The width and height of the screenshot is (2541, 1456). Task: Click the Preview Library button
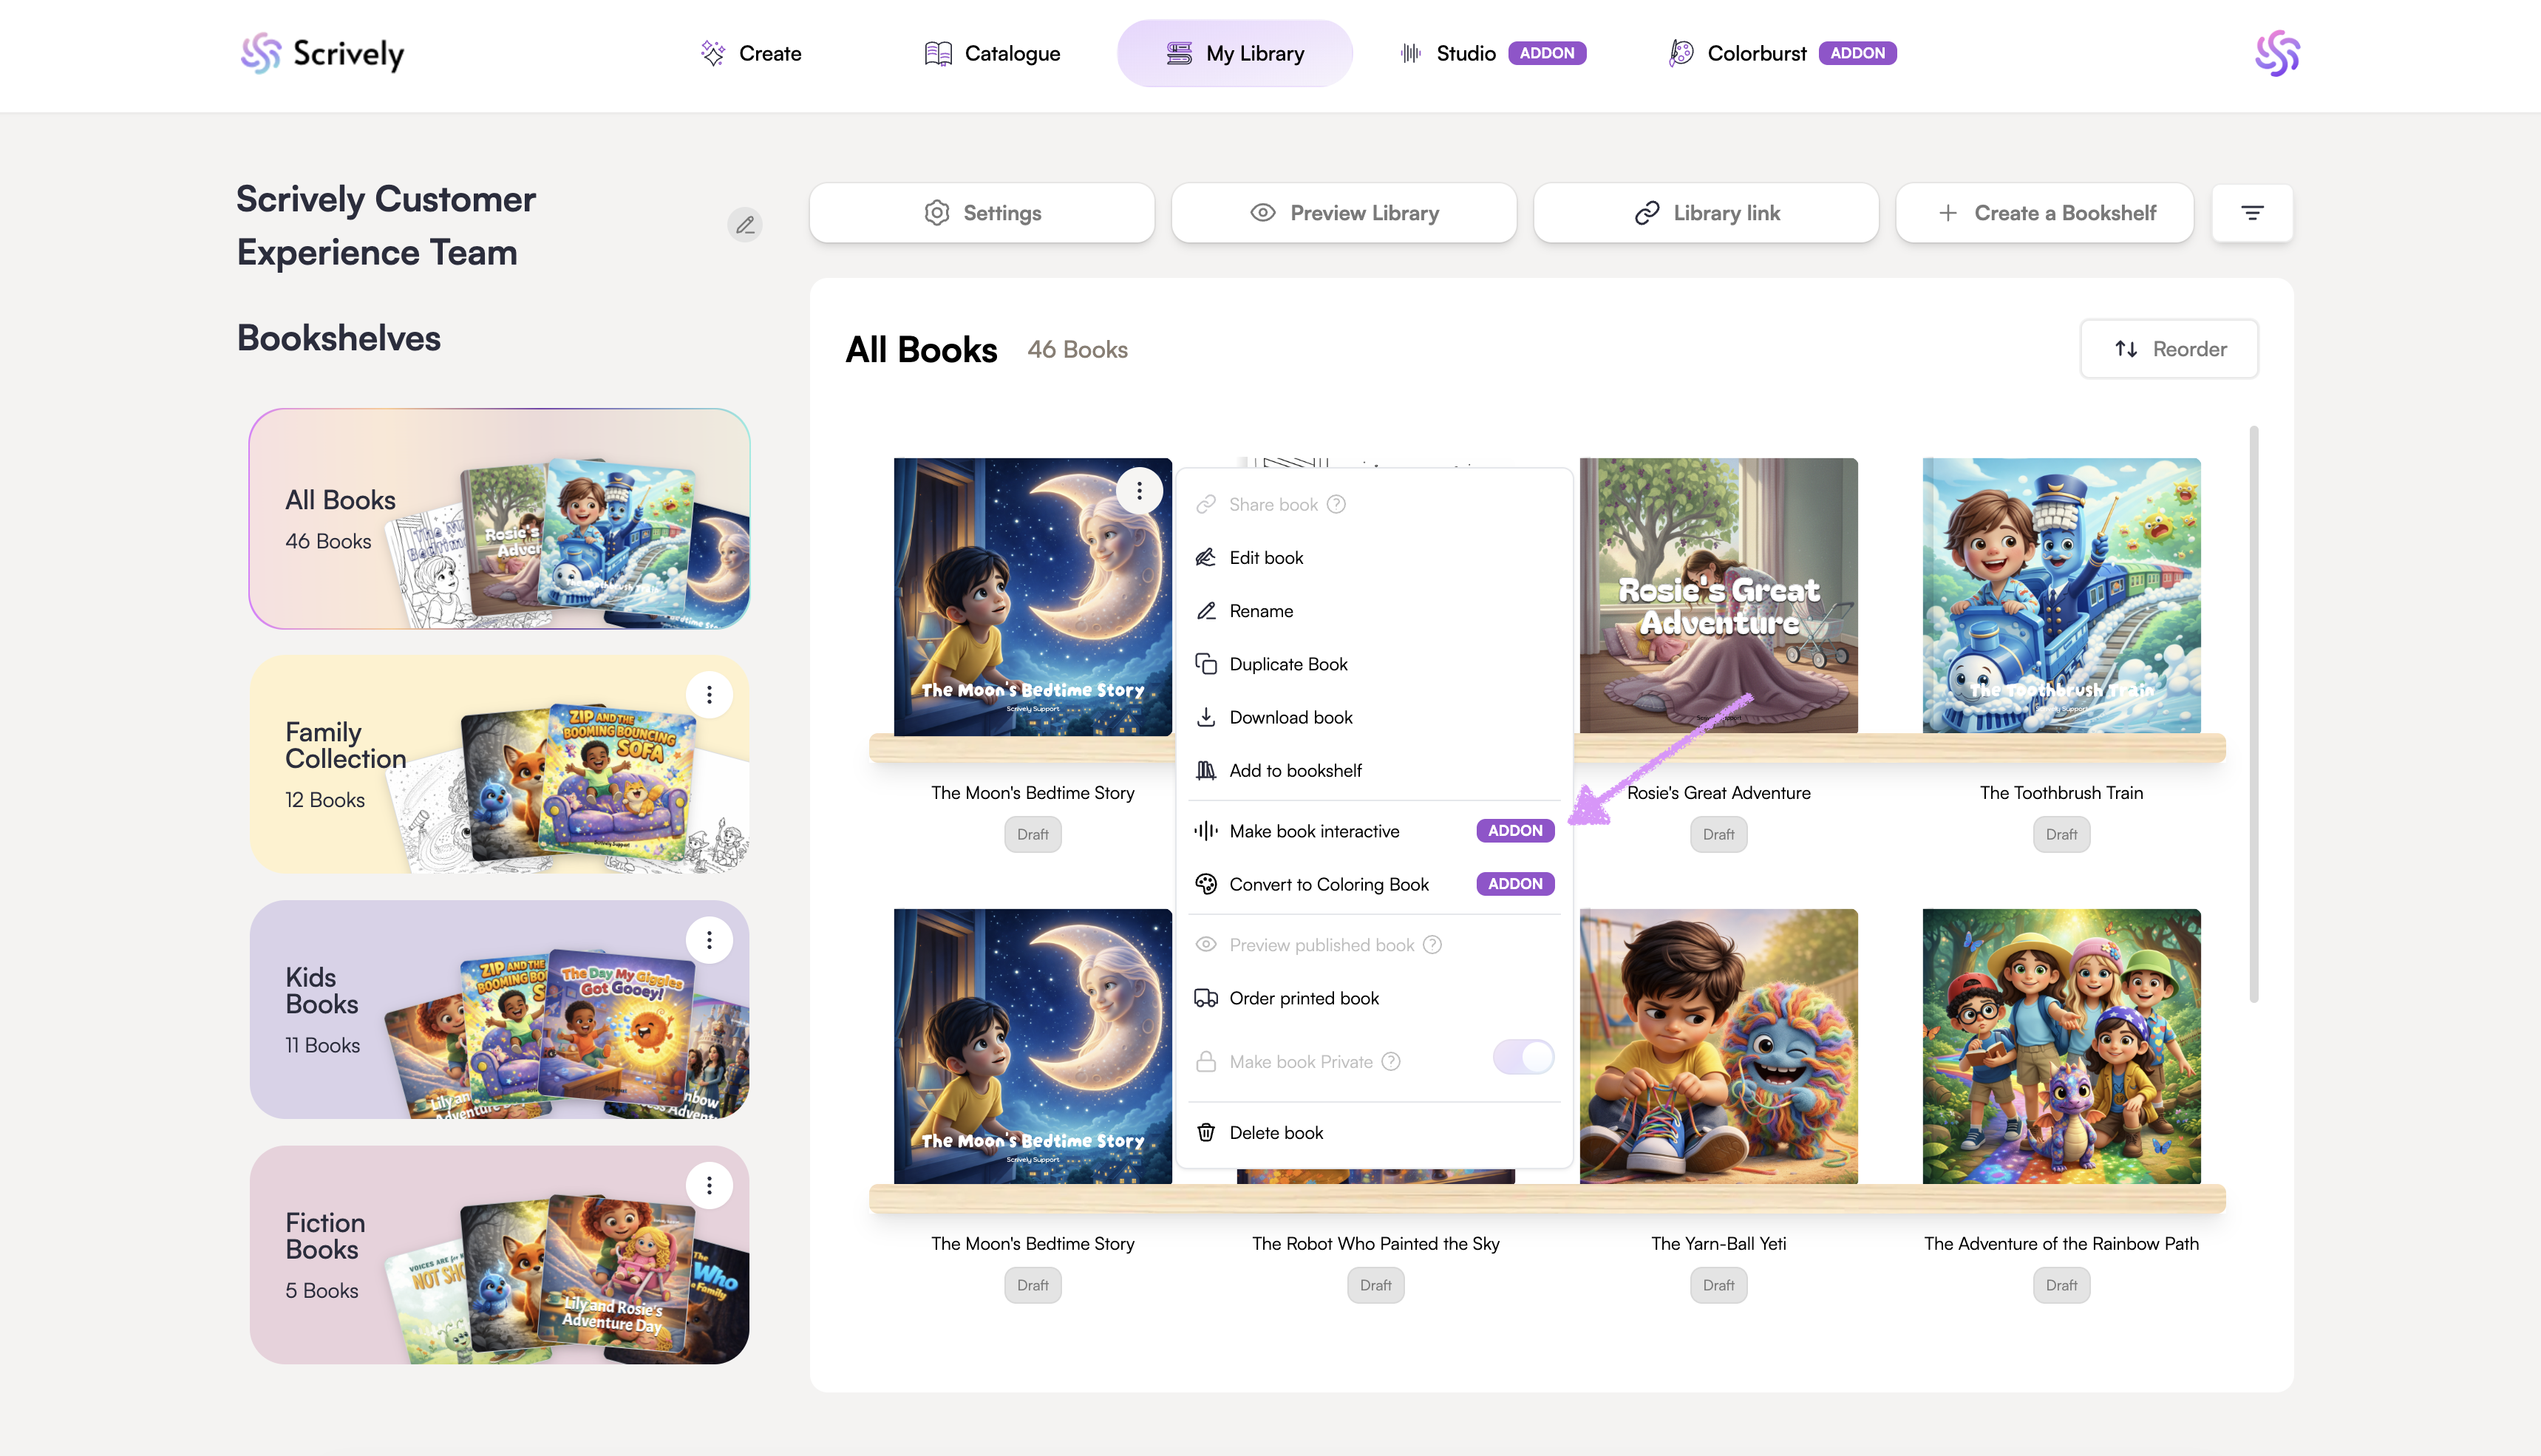pyautogui.click(x=1343, y=213)
